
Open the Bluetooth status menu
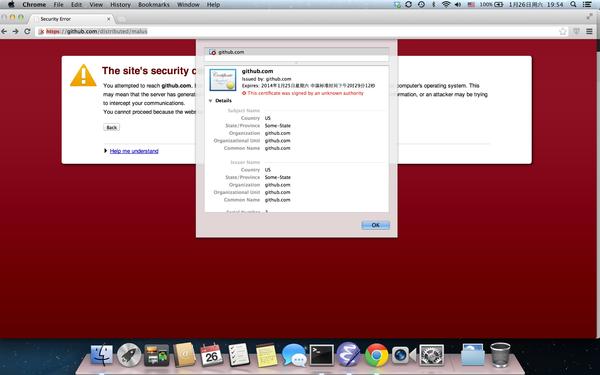[434, 5]
